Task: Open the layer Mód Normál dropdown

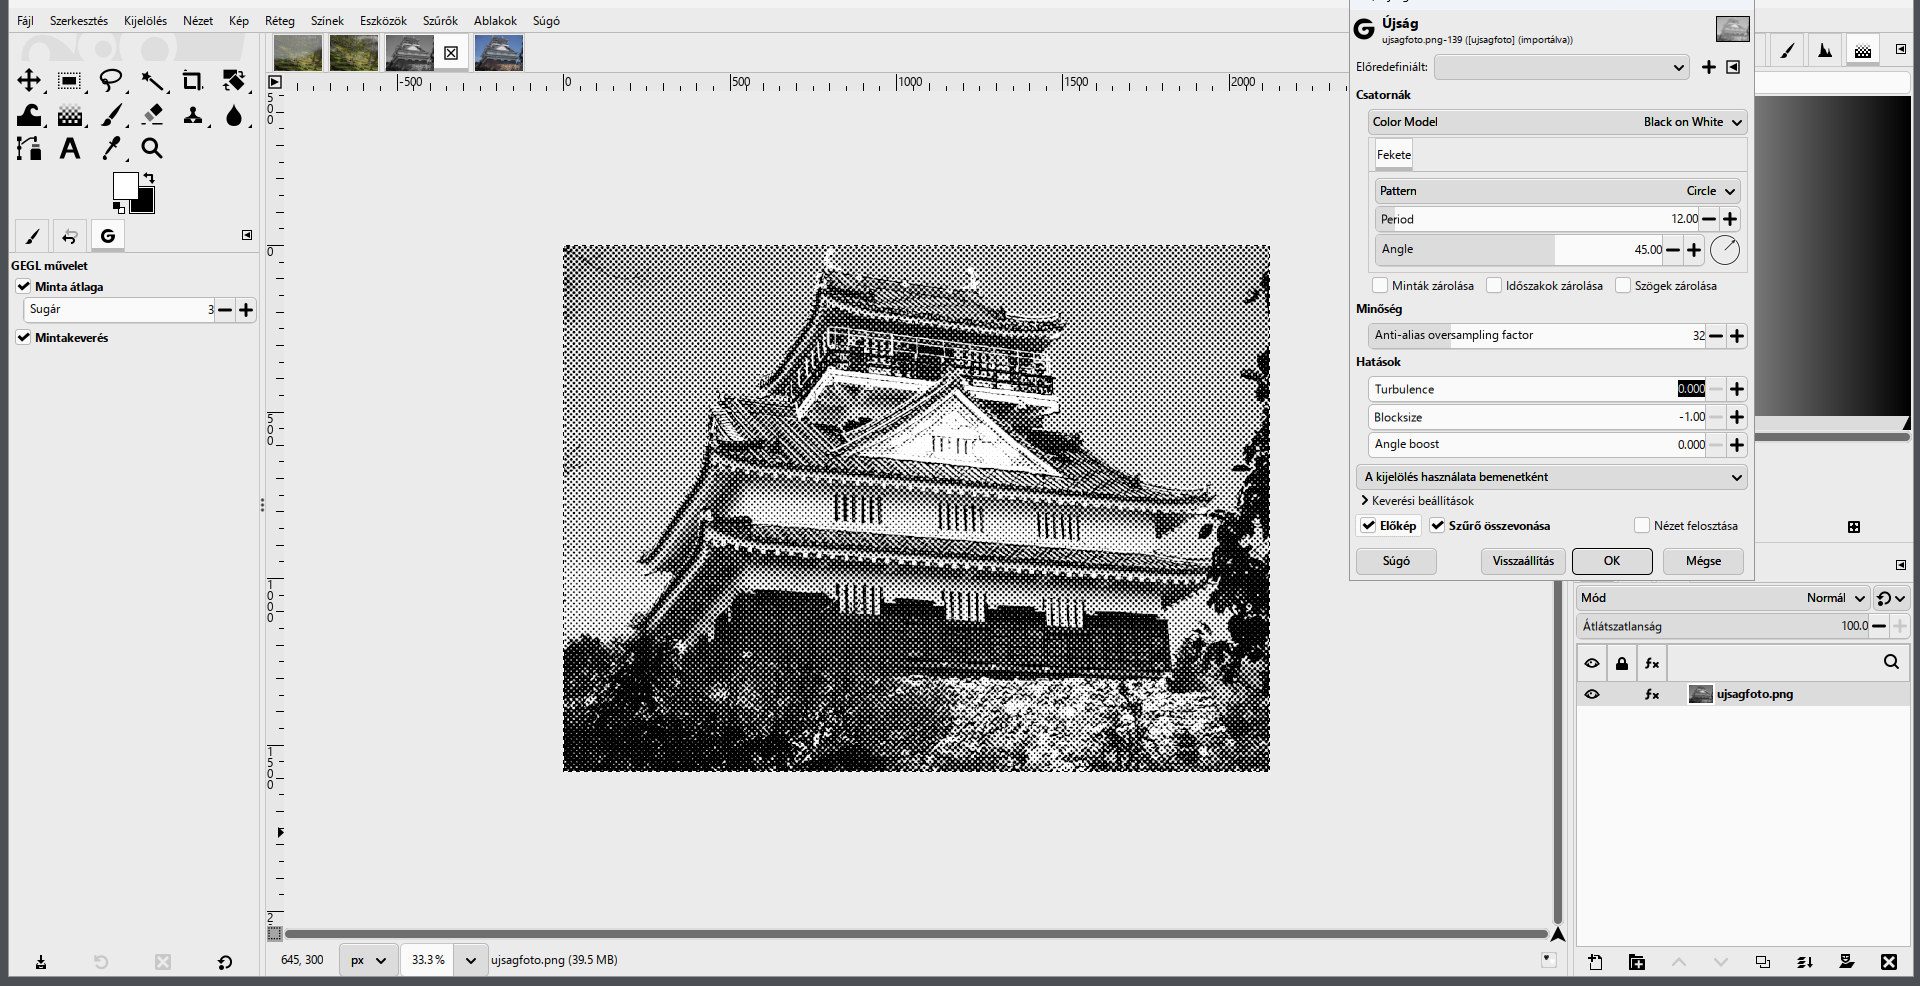Action: [x=1723, y=598]
